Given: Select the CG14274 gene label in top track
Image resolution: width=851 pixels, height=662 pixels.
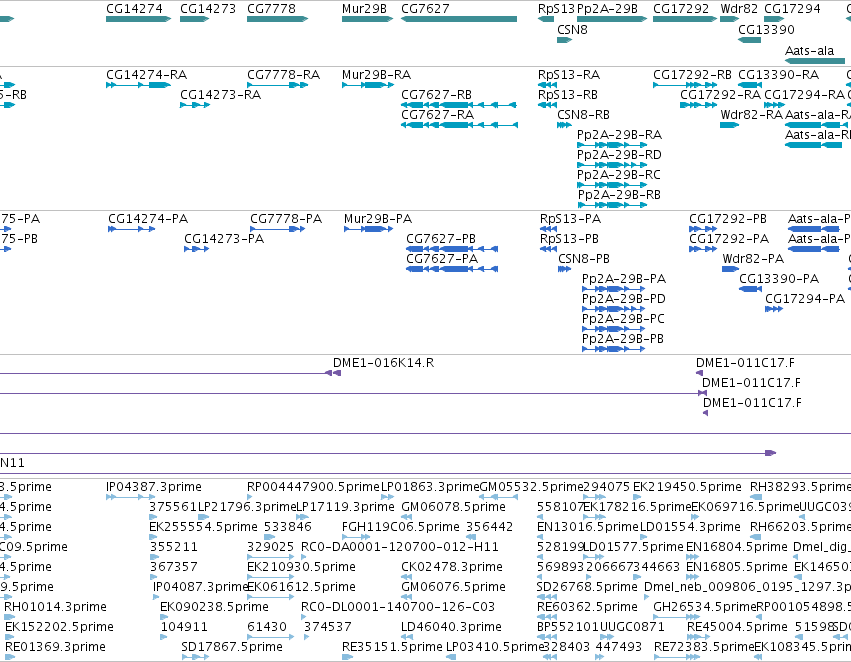Looking at the screenshot, I should (x=134, y=9).
